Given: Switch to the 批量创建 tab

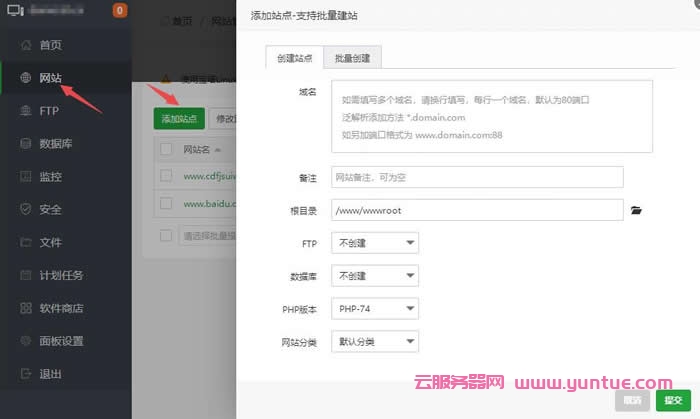Looking at the screenshot, I should pos(352,58).
